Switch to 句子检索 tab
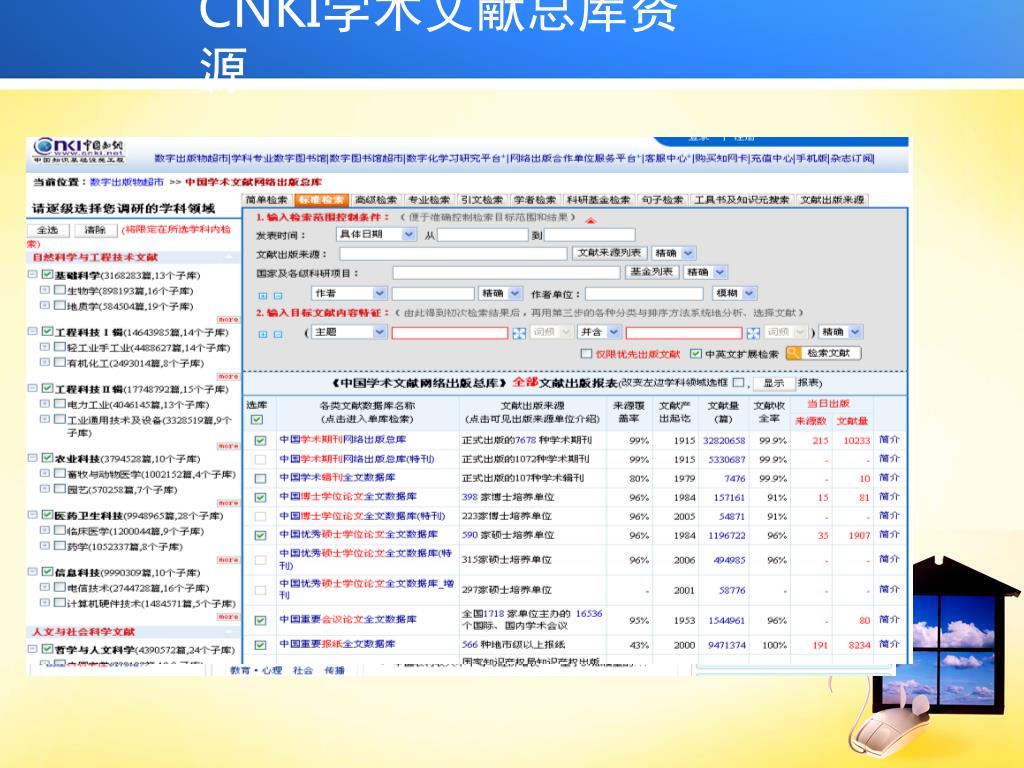The height and width of the screenshot is (768, 1024). click(x=662, y=200)
